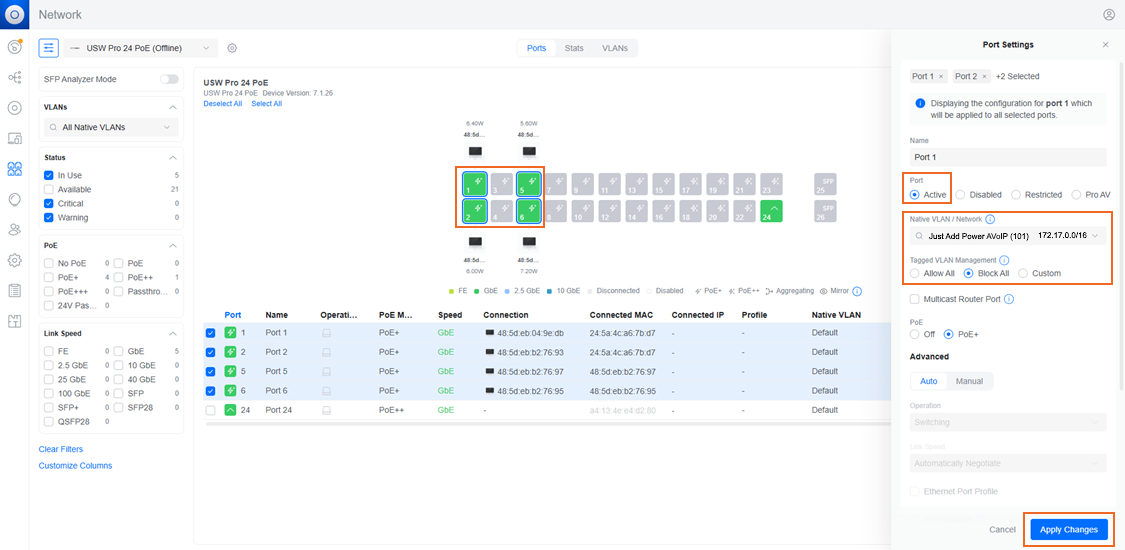Open the USW Pro 24 PoE device dropdown

click(x=140, y=48)
